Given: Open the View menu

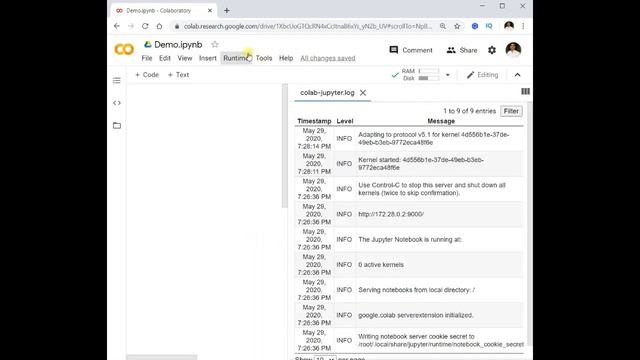Looking at the screenshot, I should (184, 58).
